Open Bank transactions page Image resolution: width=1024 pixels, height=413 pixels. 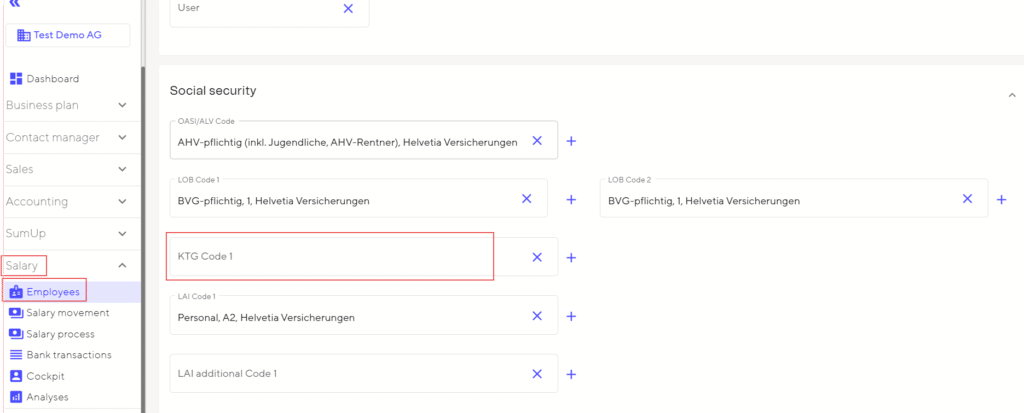click(x=69, y=355)
